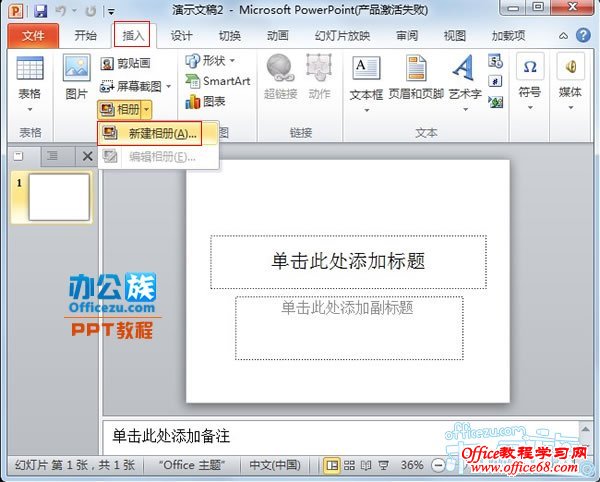Insert a table with the 表格 icon
Viewport: 600px width, 482px height.
tap(30, 68)
